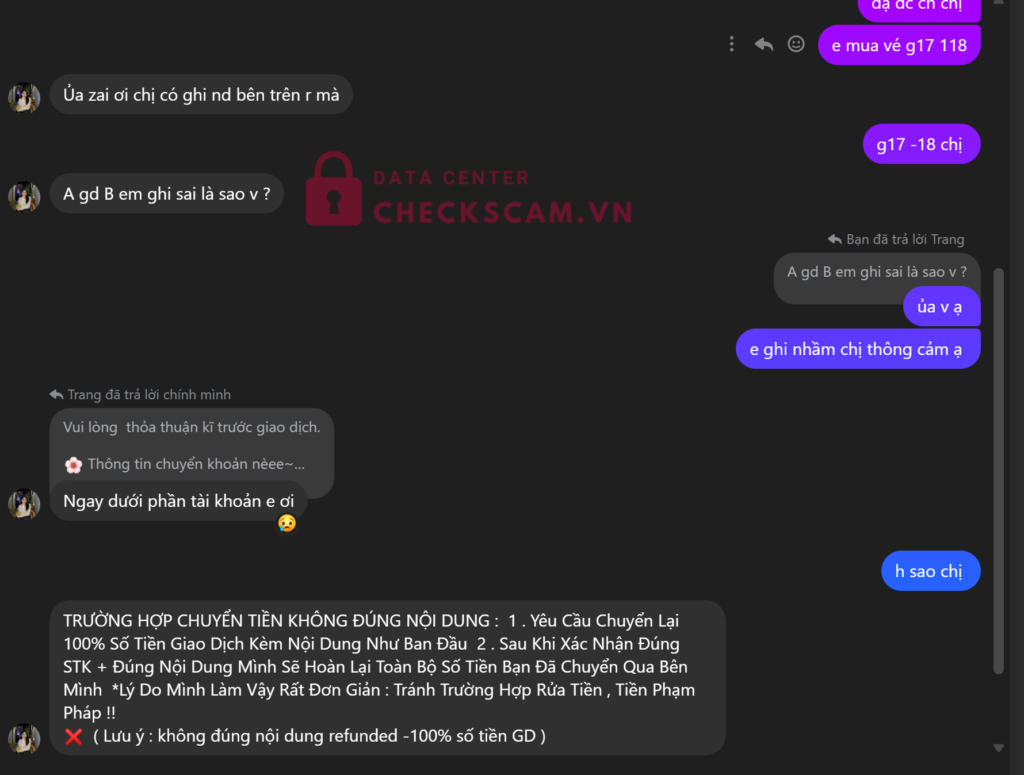This screenshot has height=775, width=1024.
Task: Click the crying emoji reaction on message
Action: click(287, 523)
